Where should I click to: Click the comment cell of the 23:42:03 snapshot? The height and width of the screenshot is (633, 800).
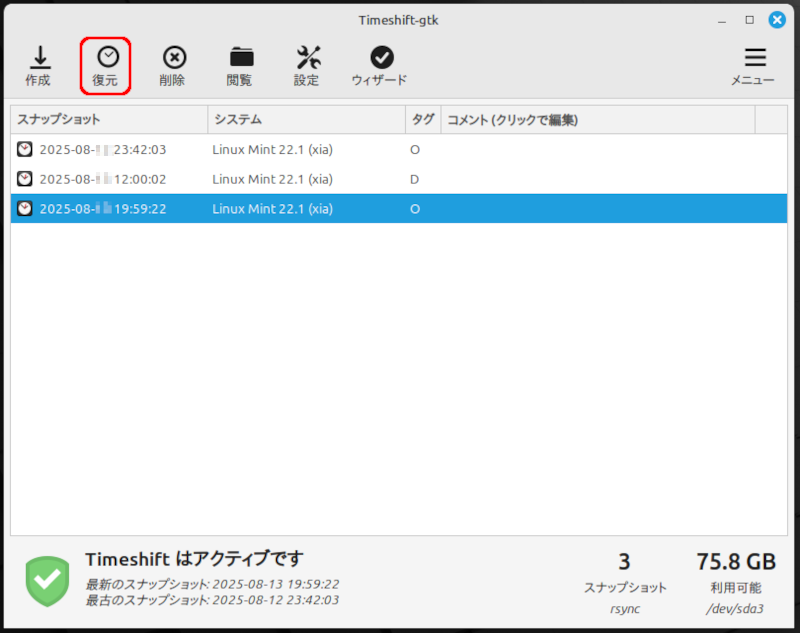[596, 150]
